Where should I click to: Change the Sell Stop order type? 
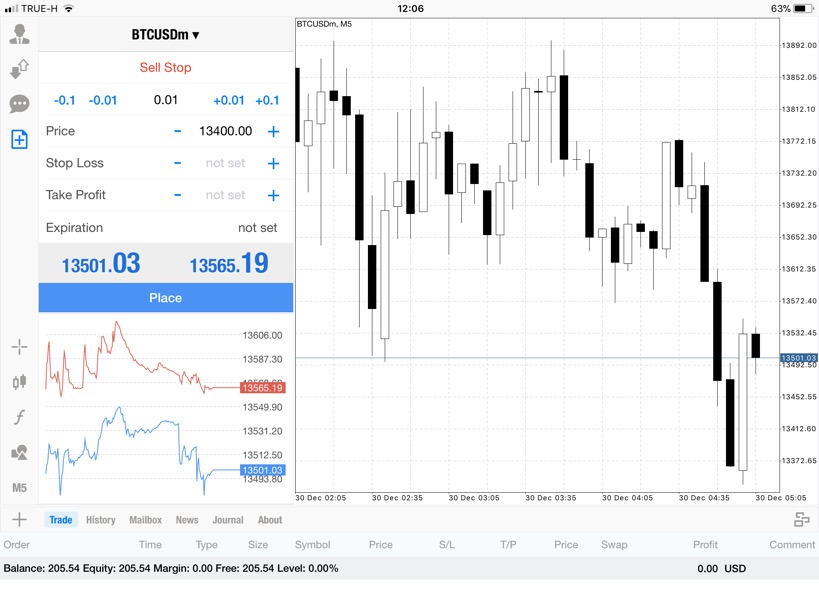click(x=165, y=68)
